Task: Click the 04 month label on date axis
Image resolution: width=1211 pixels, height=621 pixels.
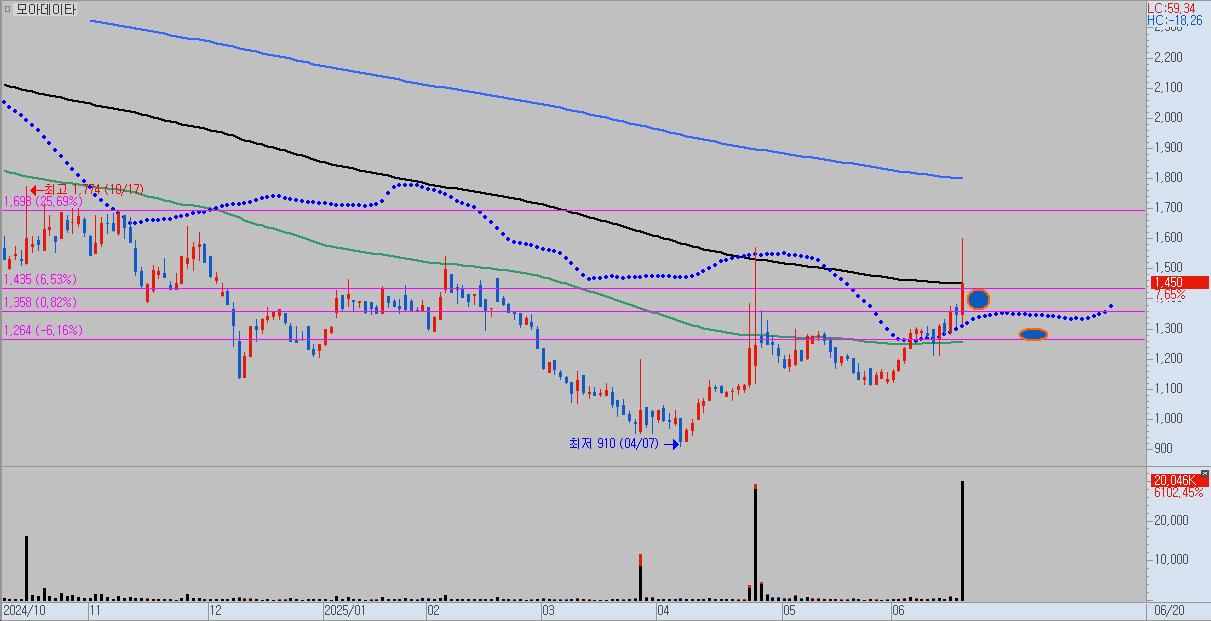Action: pos(663,608)
